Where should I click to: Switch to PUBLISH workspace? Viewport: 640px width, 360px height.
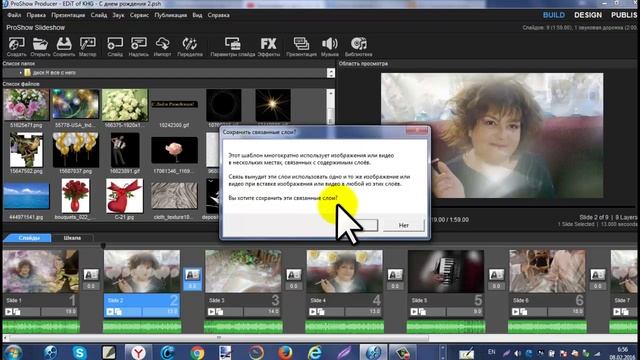pos(624,15)
